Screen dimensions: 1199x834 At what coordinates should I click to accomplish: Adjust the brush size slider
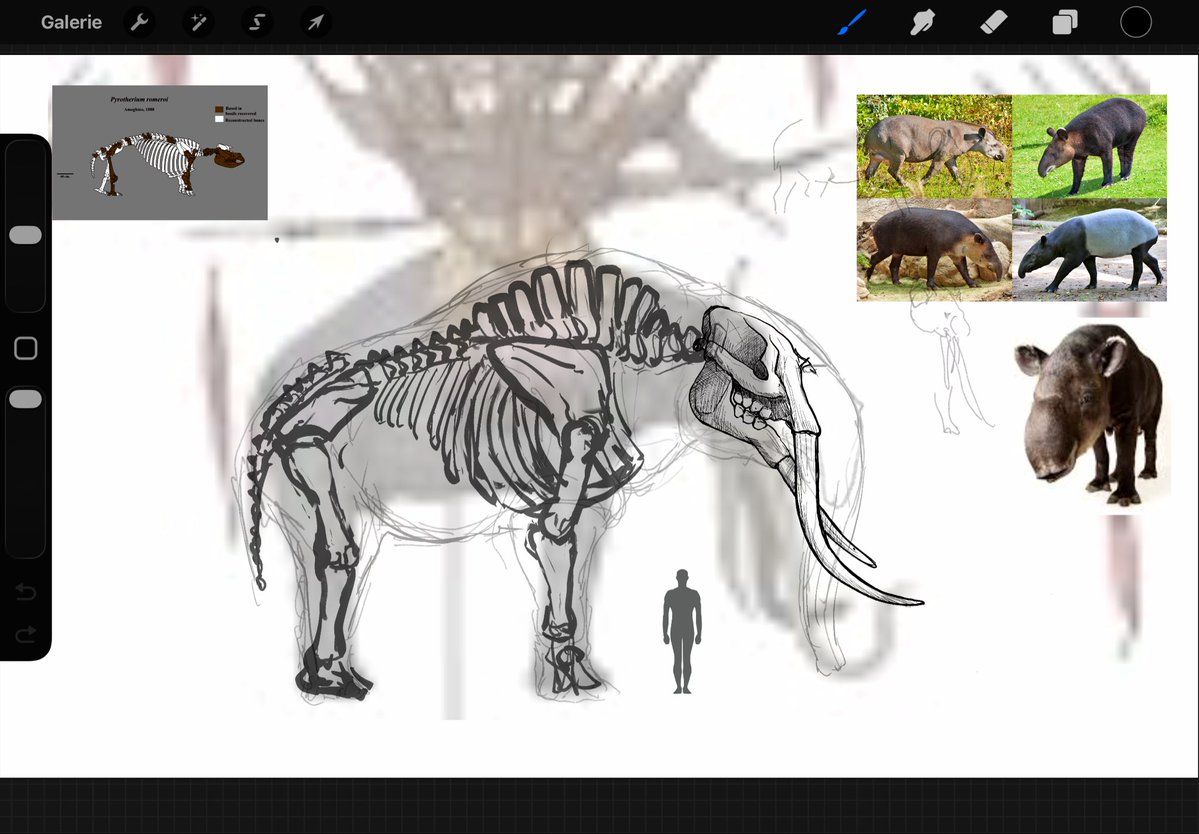tap(26, 234)
